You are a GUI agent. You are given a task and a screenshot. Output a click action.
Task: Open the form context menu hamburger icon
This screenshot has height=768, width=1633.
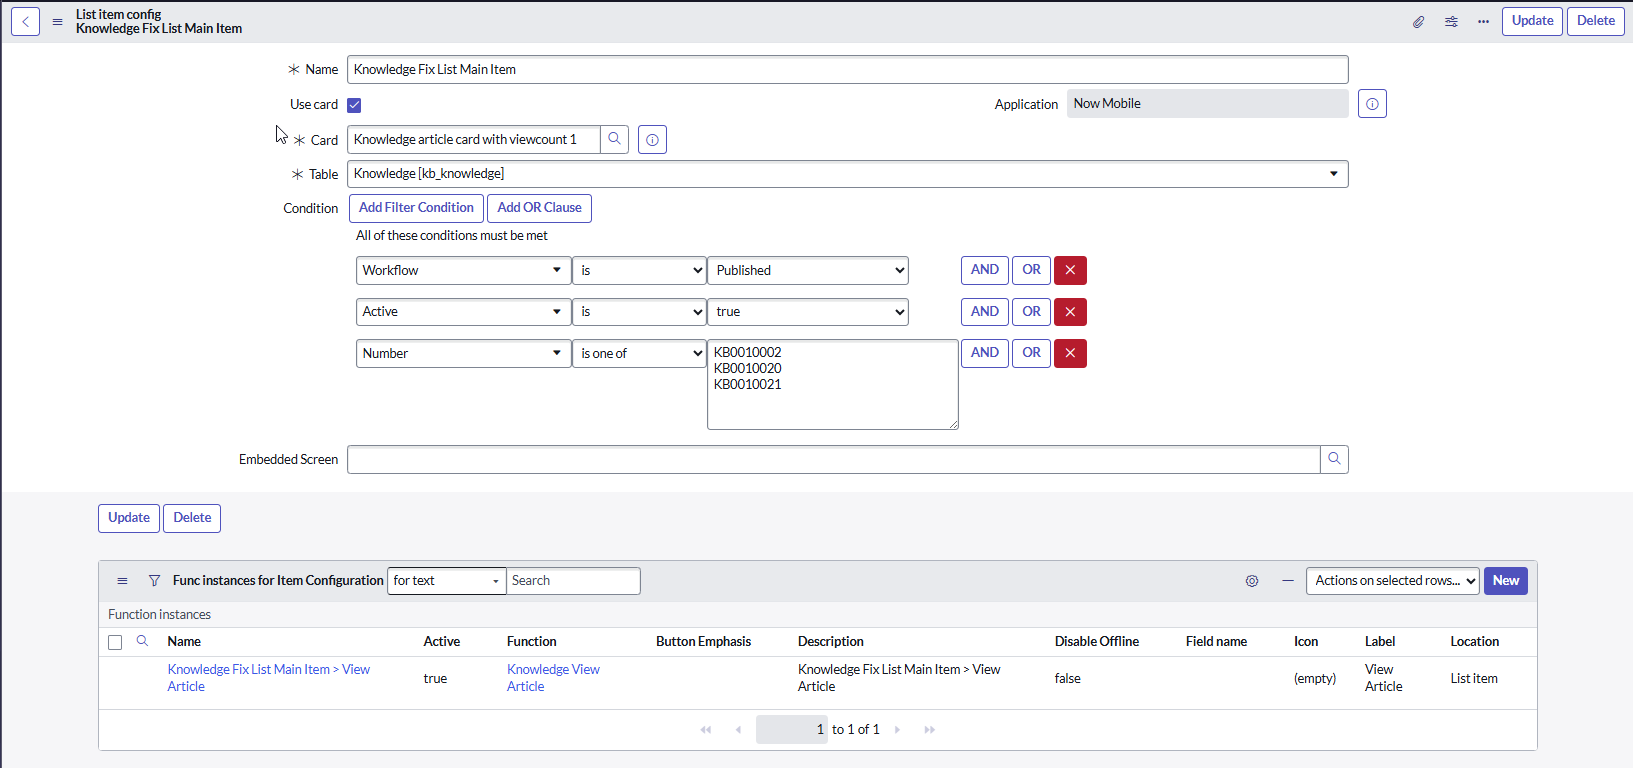[x=57, y=21]
